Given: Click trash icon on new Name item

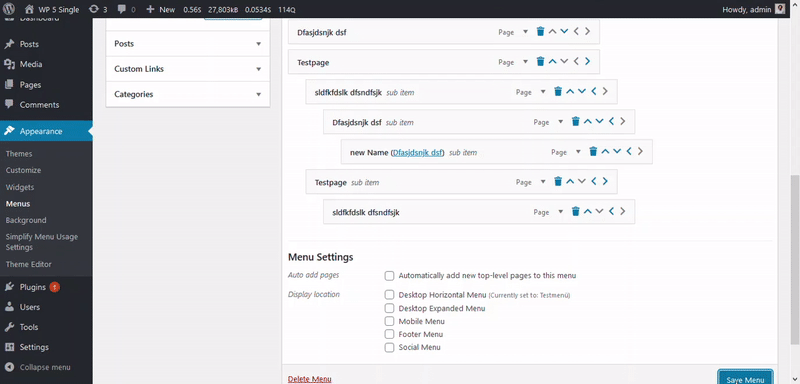Looking at the screenshot, I should tap(593, 151).
